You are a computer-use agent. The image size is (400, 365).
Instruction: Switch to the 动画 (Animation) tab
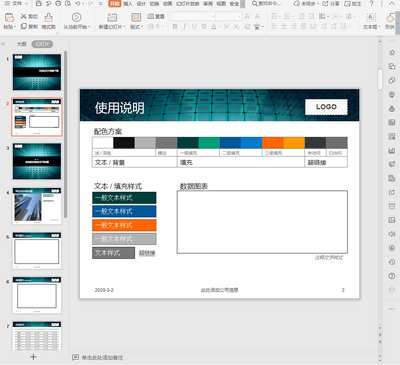pyautogui.click(x=168, y=4)
